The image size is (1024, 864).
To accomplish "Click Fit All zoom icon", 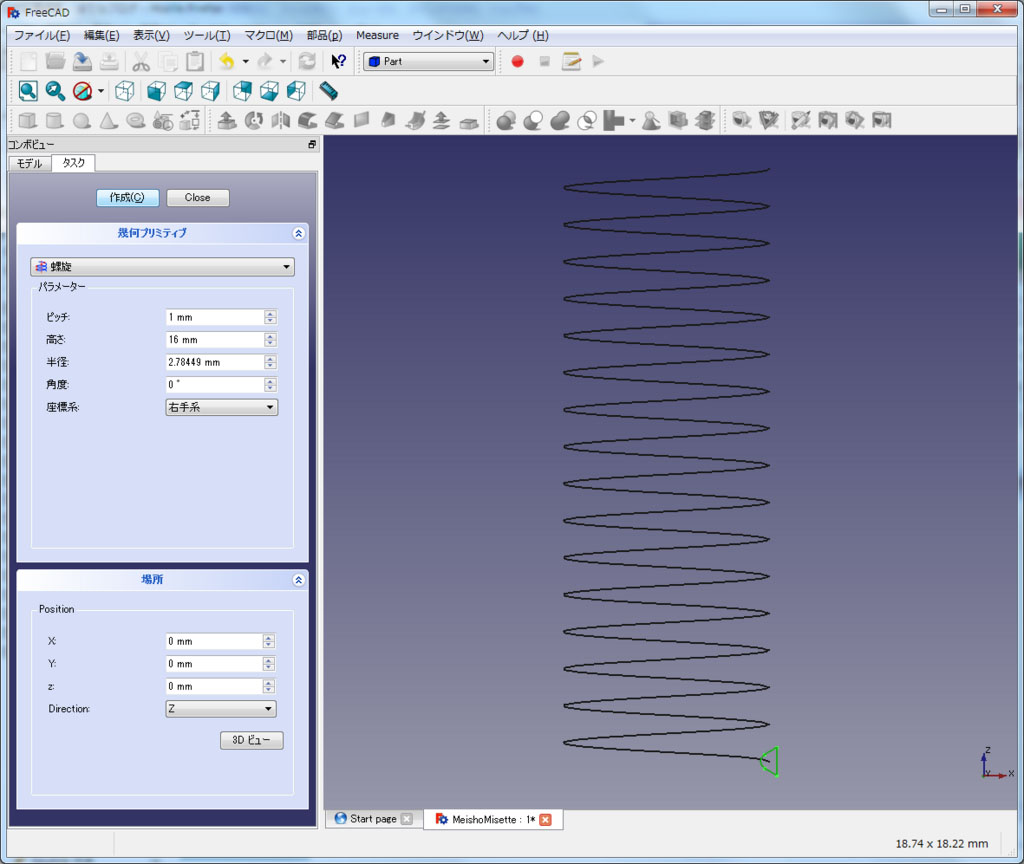I will click(x=28, y=91).
